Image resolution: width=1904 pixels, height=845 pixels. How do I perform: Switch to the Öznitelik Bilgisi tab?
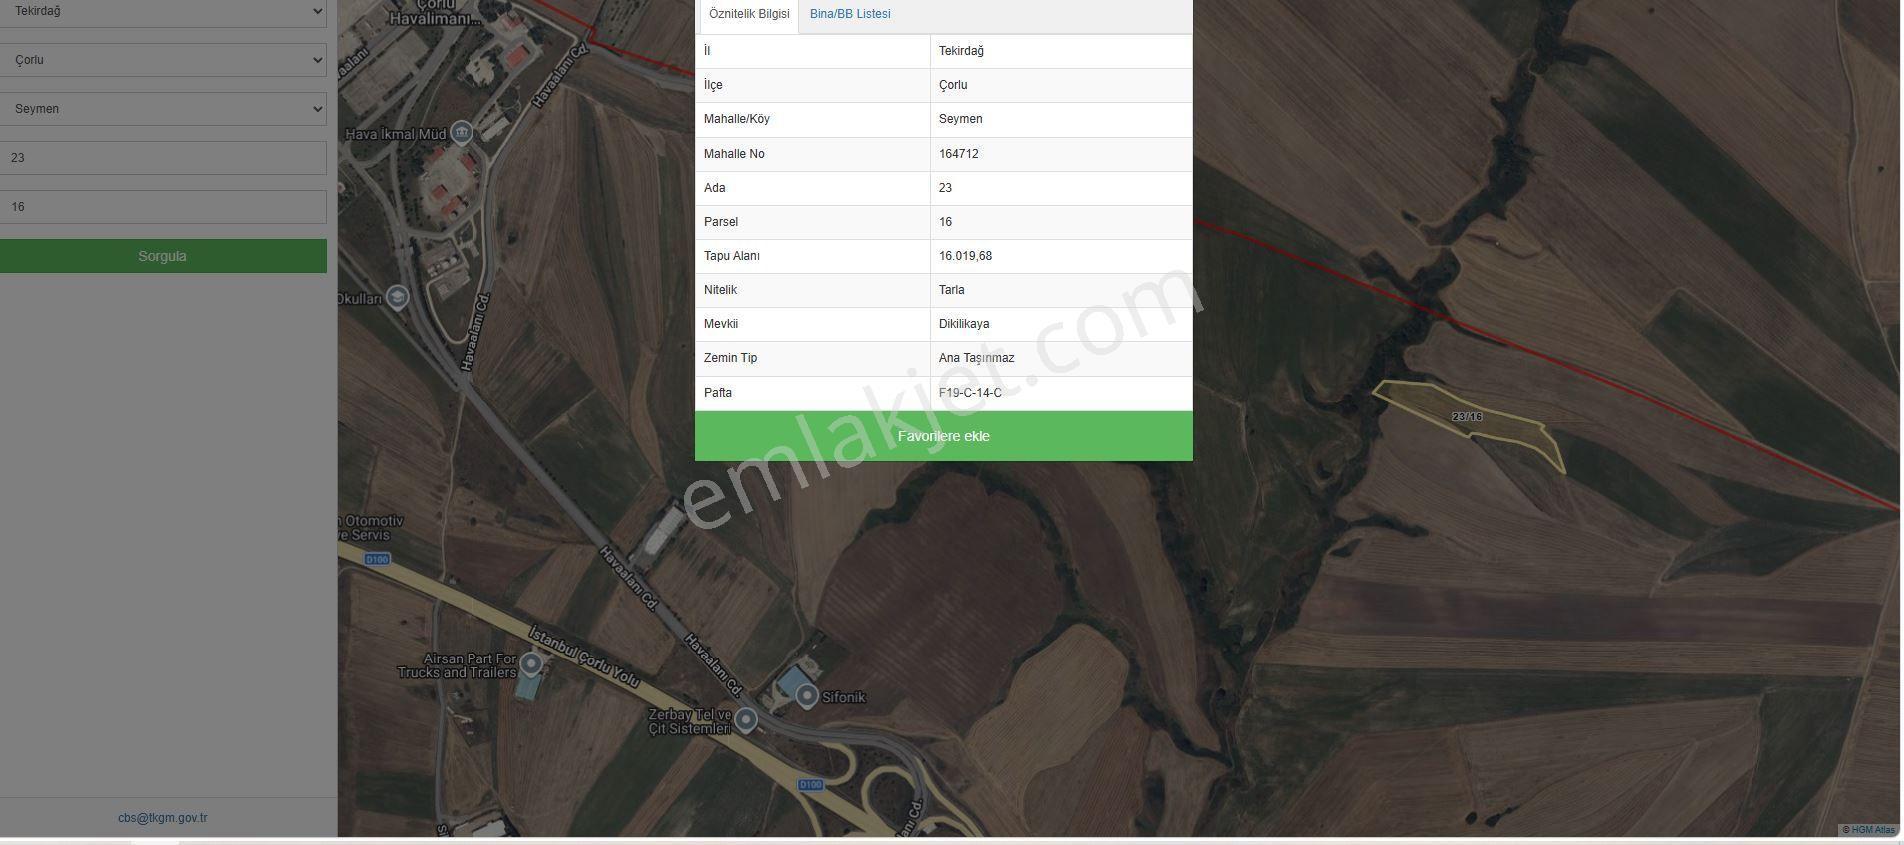tap(749, 14)
